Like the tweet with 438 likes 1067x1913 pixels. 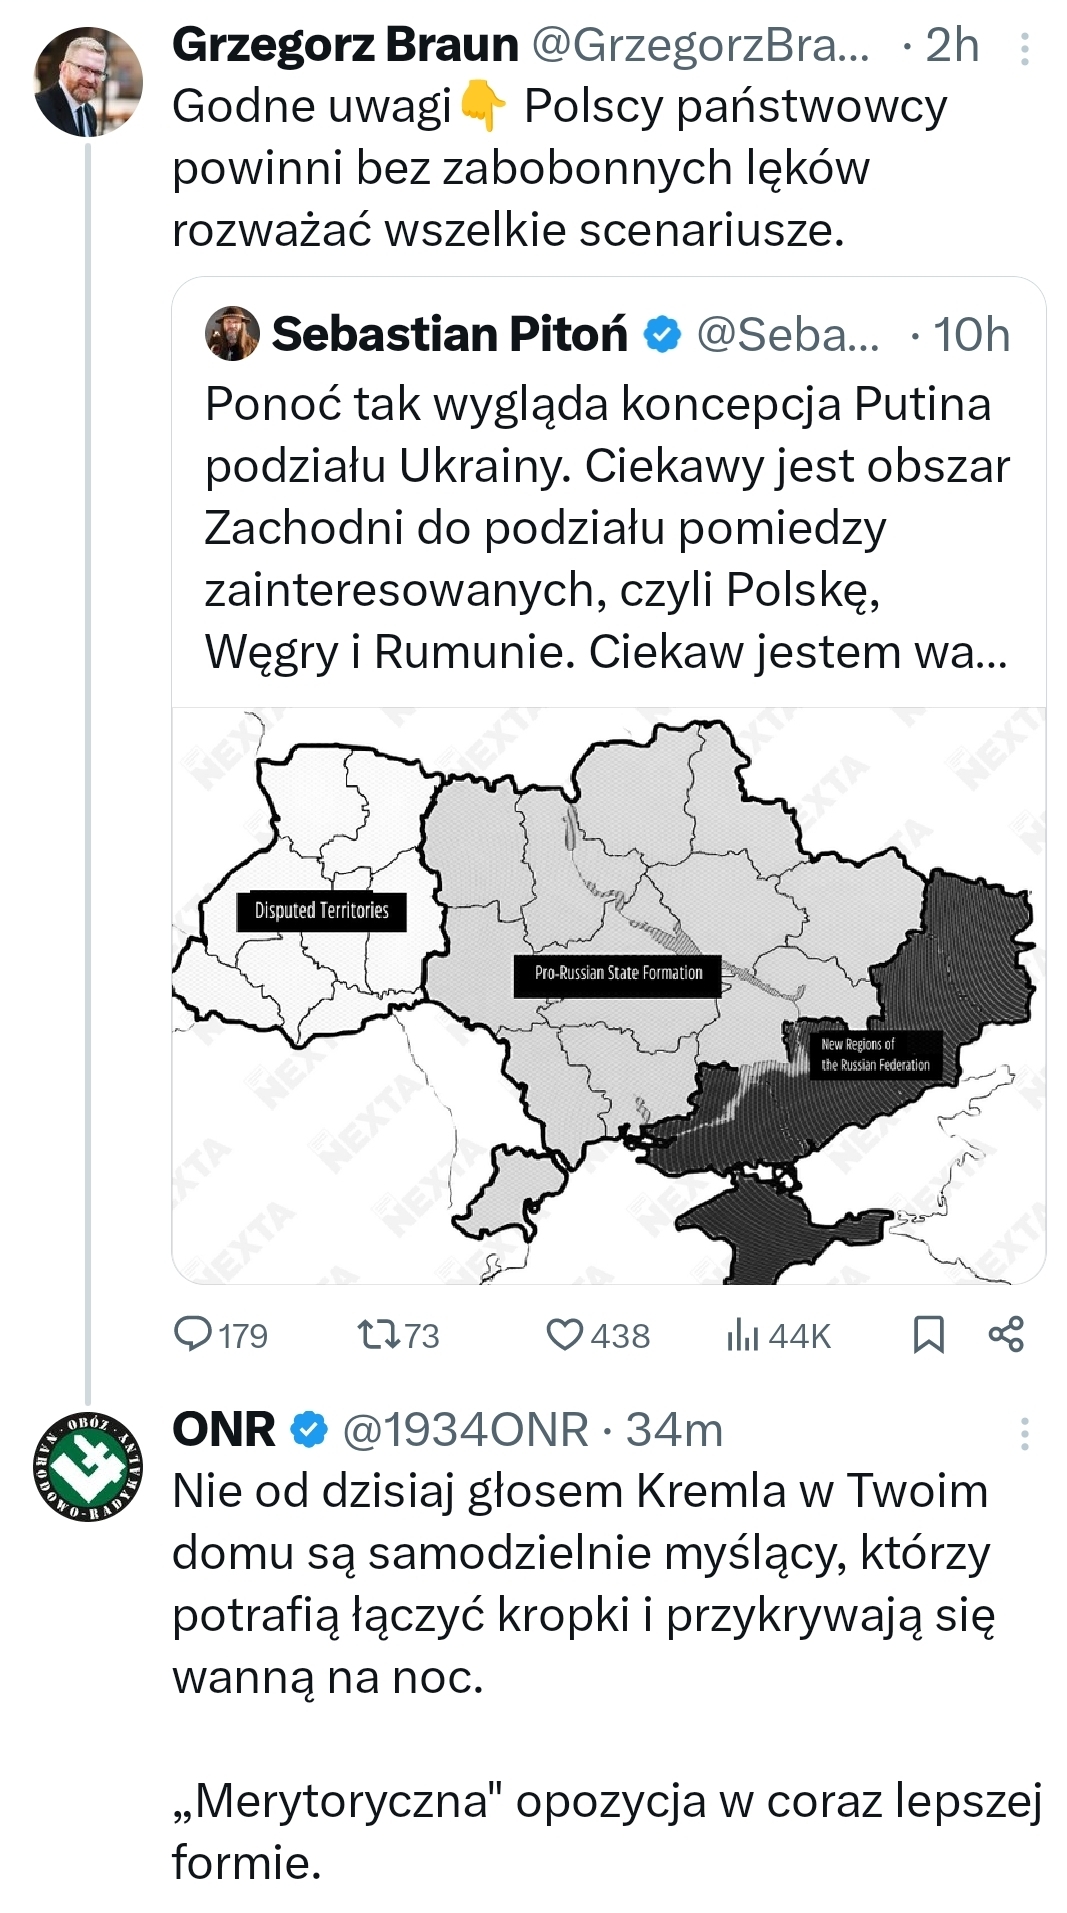click(x=565, y=1334)
